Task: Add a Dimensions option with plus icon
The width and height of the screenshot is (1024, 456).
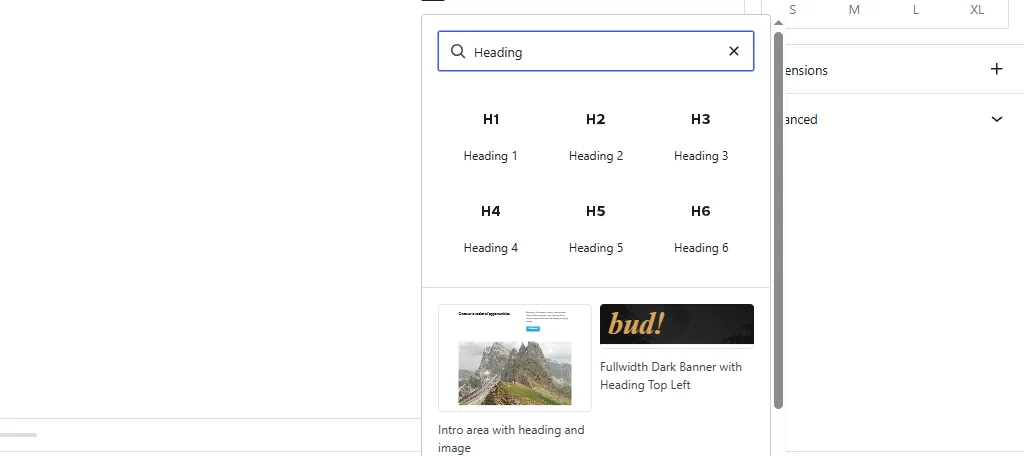Action: pyautogui.click(x=997, y=69)
